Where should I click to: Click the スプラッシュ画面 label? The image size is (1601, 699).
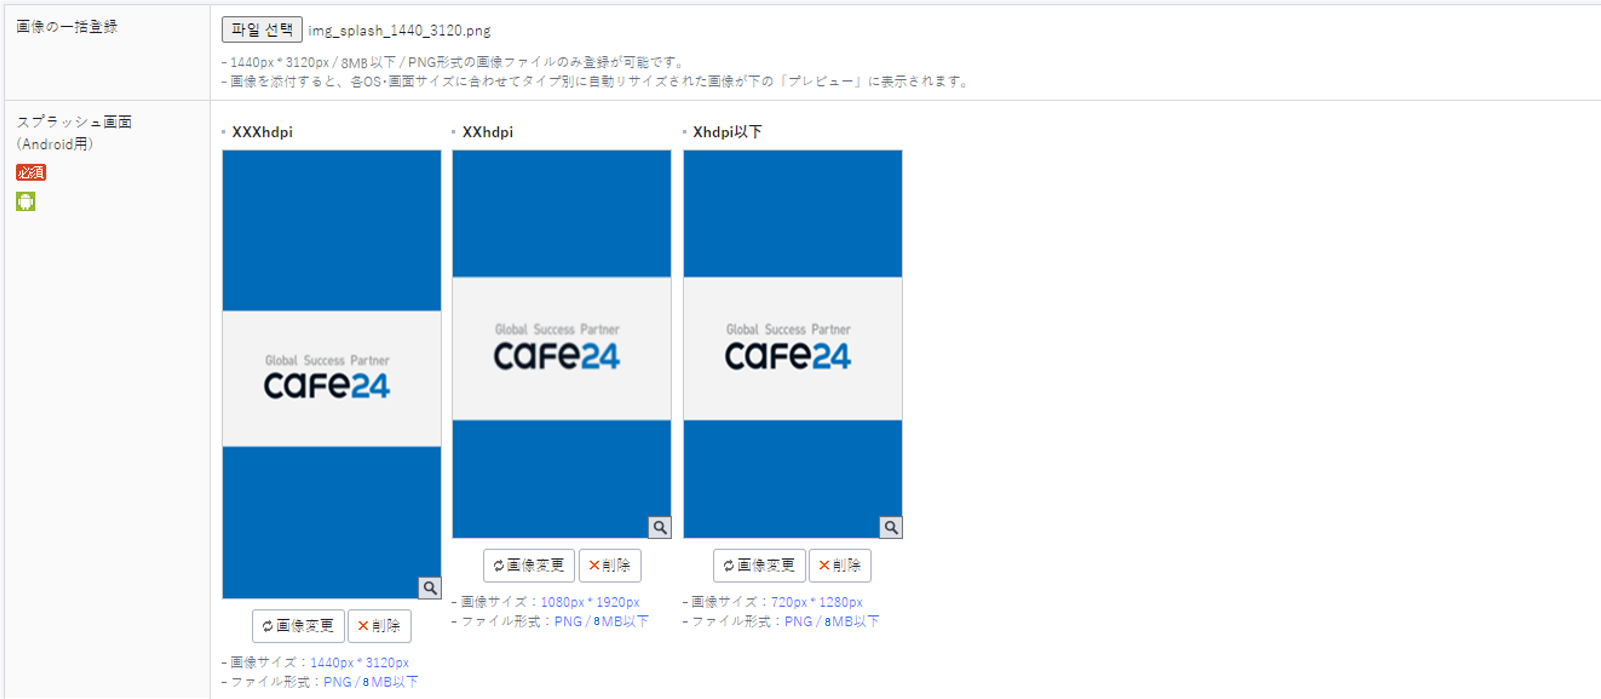pyautogui.click(x=74, y=122)
